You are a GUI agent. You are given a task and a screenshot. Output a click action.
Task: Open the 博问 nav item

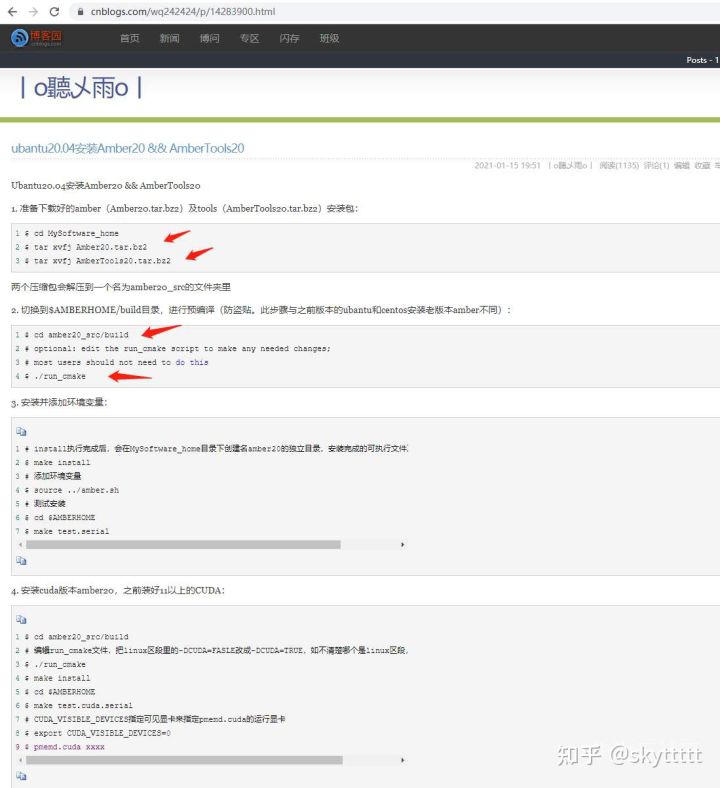(x=210, y=38)
